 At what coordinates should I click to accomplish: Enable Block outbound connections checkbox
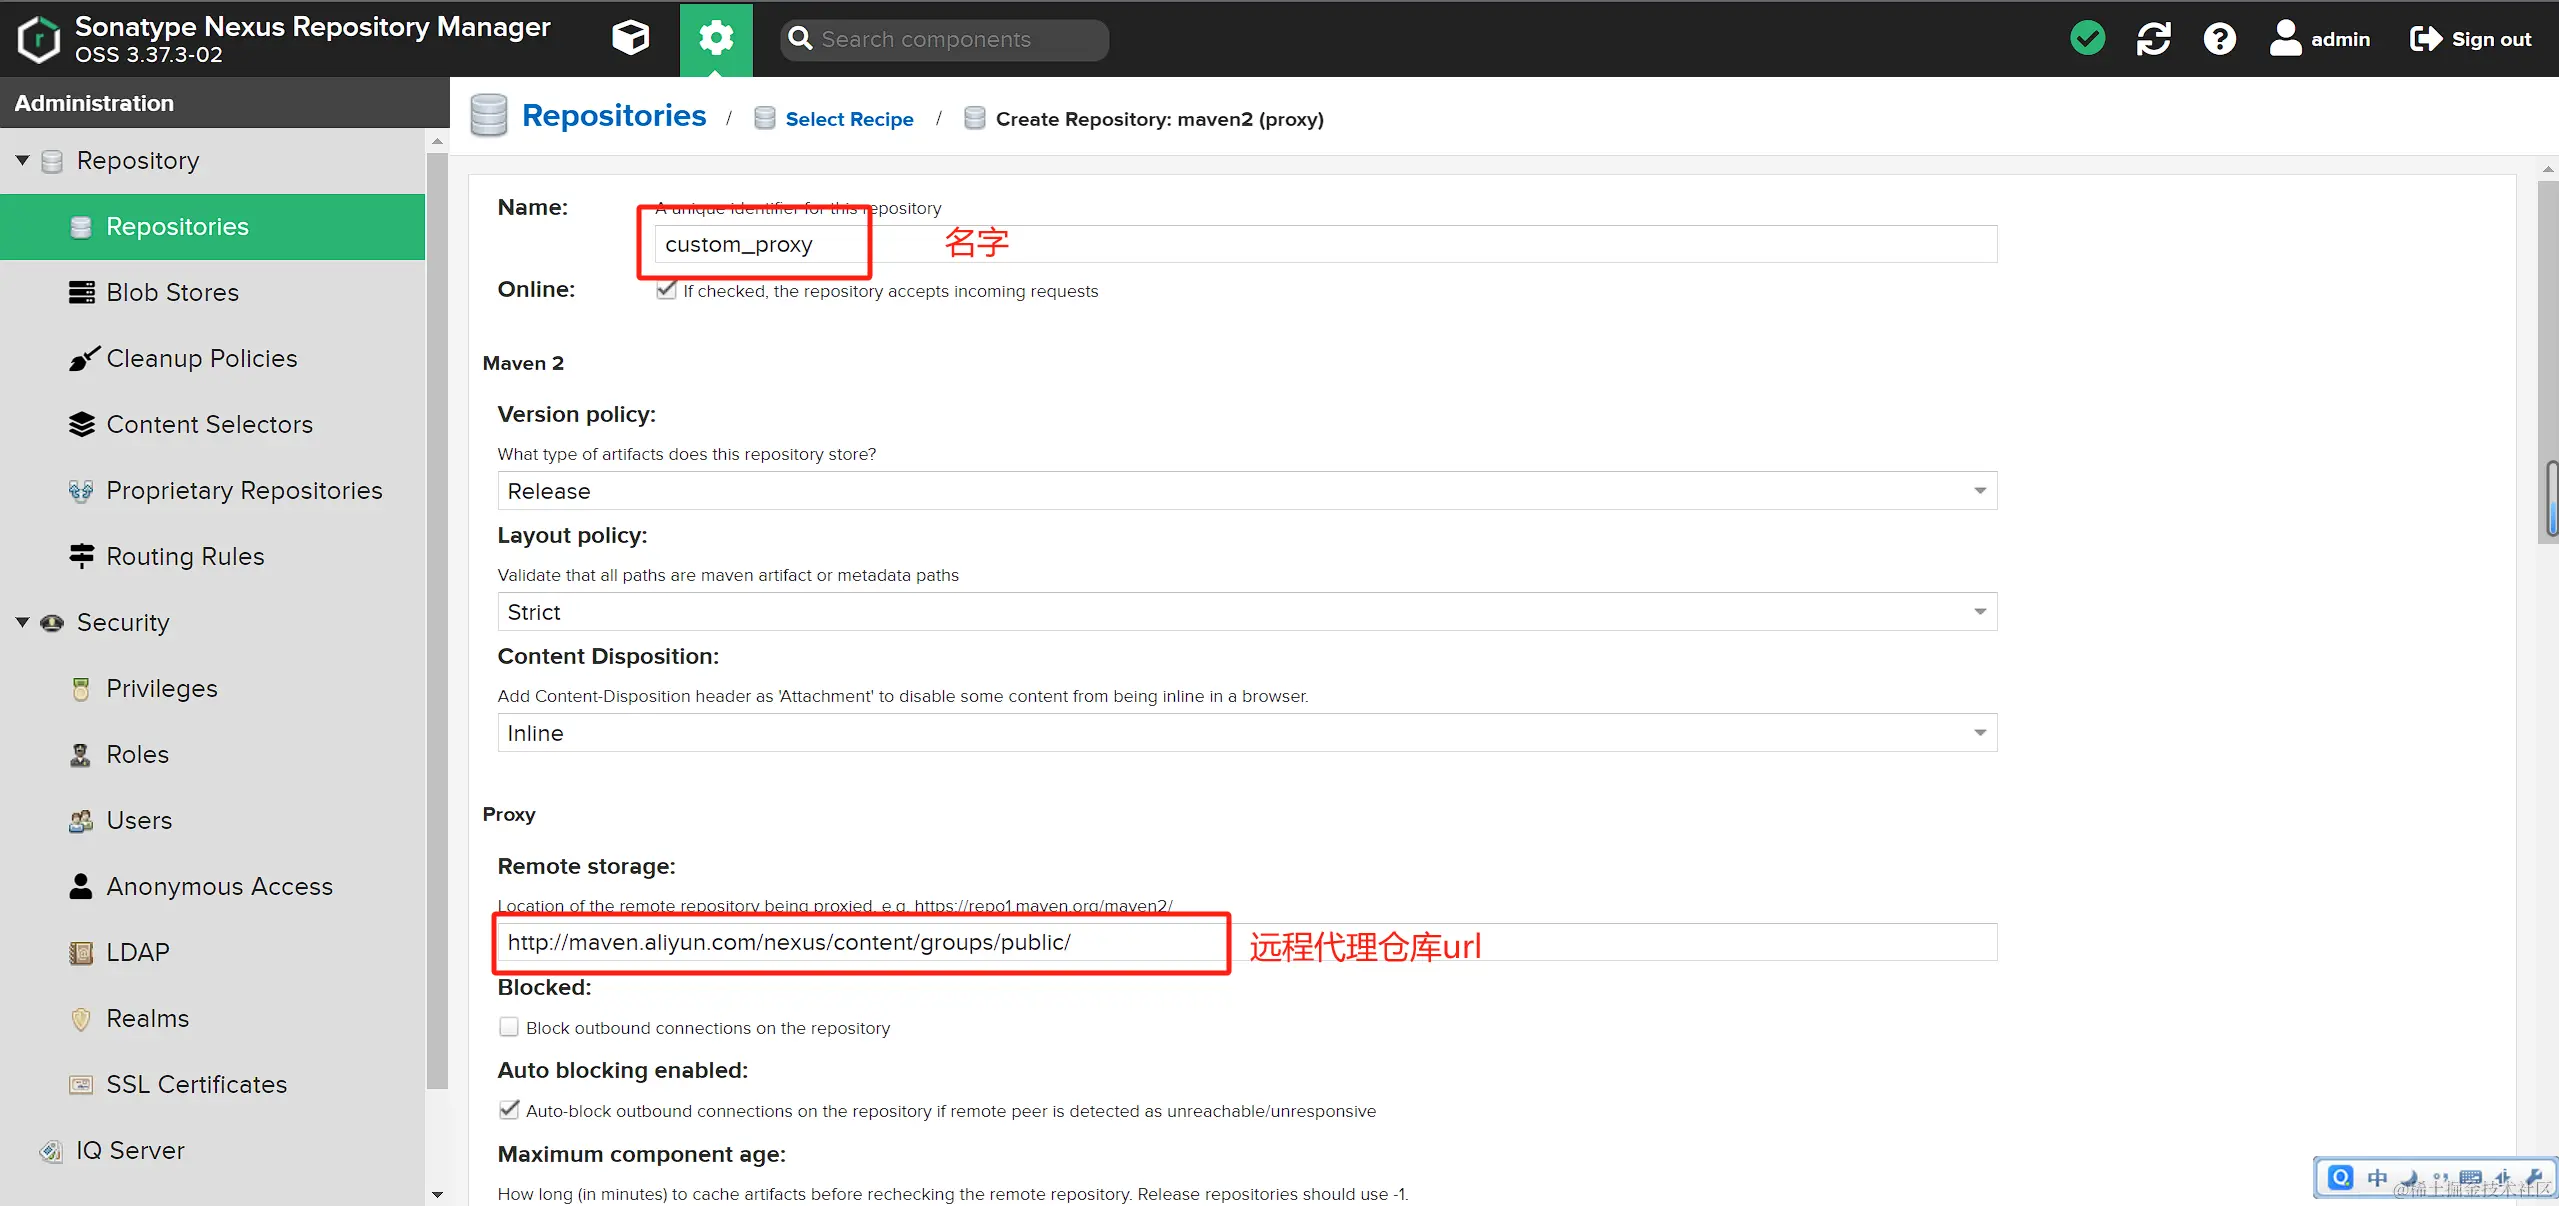click(509, 1027)
